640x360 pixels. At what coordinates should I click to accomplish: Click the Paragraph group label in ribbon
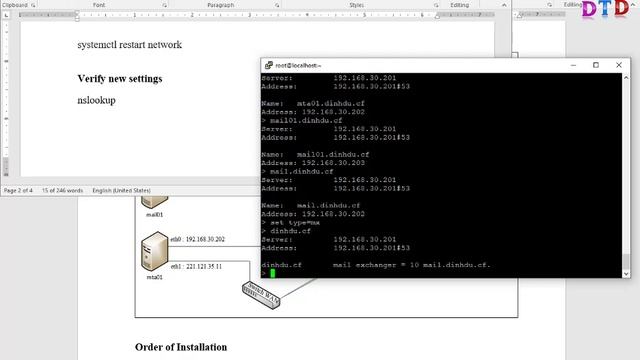click(x=221, y=5)
